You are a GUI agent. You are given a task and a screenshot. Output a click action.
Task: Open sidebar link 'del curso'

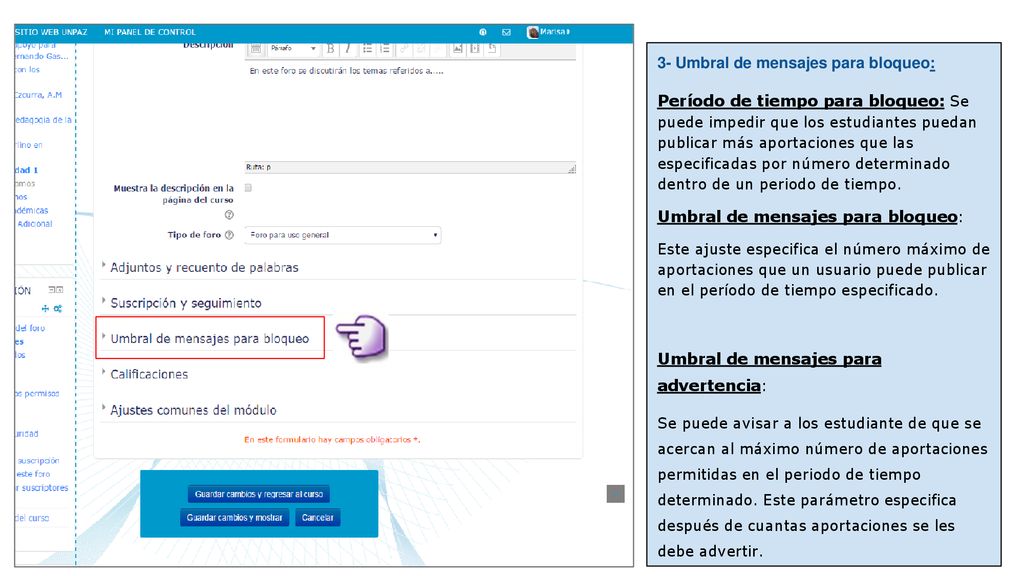(32, 518)
